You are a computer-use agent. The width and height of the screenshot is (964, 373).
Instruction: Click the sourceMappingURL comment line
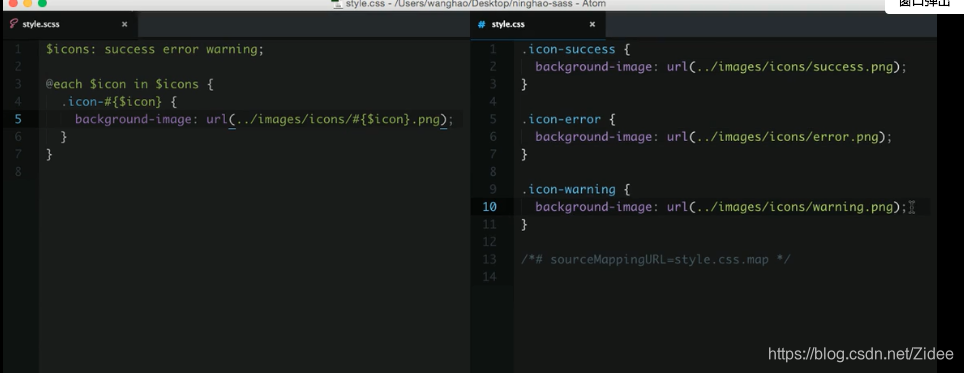pyautogui.click(x=655, y=259)
